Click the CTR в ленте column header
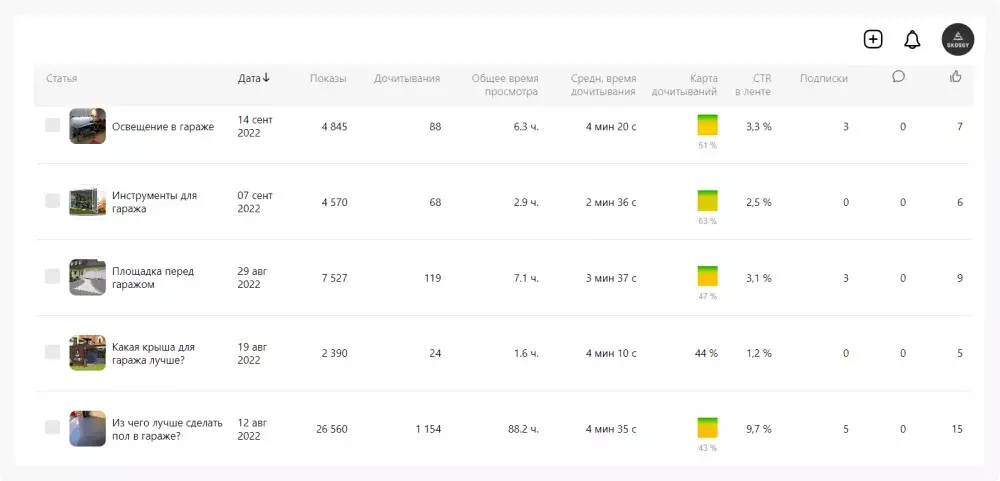This screenshot has height=481, width=1000. click(x=753, y=84)
